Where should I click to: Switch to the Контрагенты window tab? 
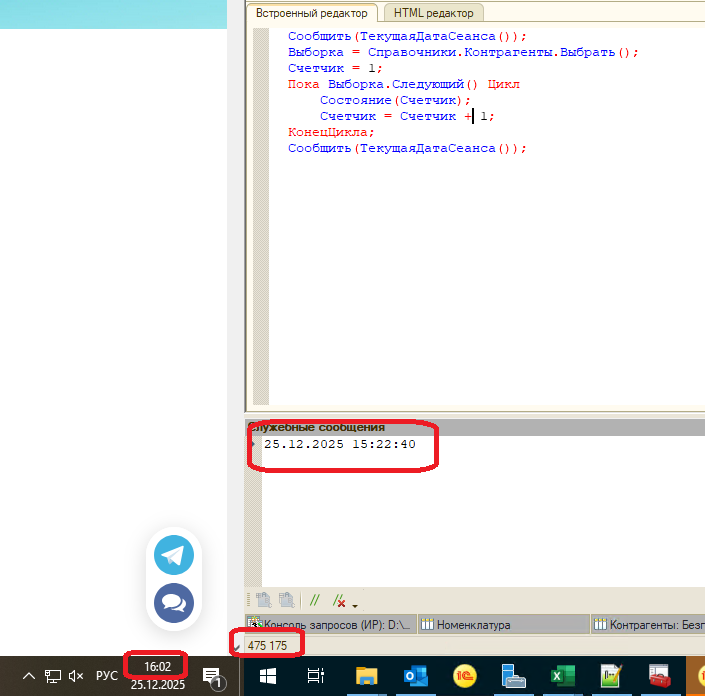click(648, 624)
